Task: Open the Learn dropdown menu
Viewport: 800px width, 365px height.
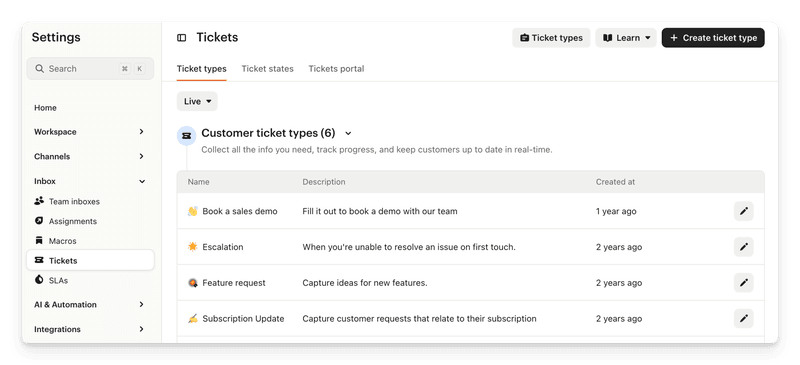Action: 626,38
